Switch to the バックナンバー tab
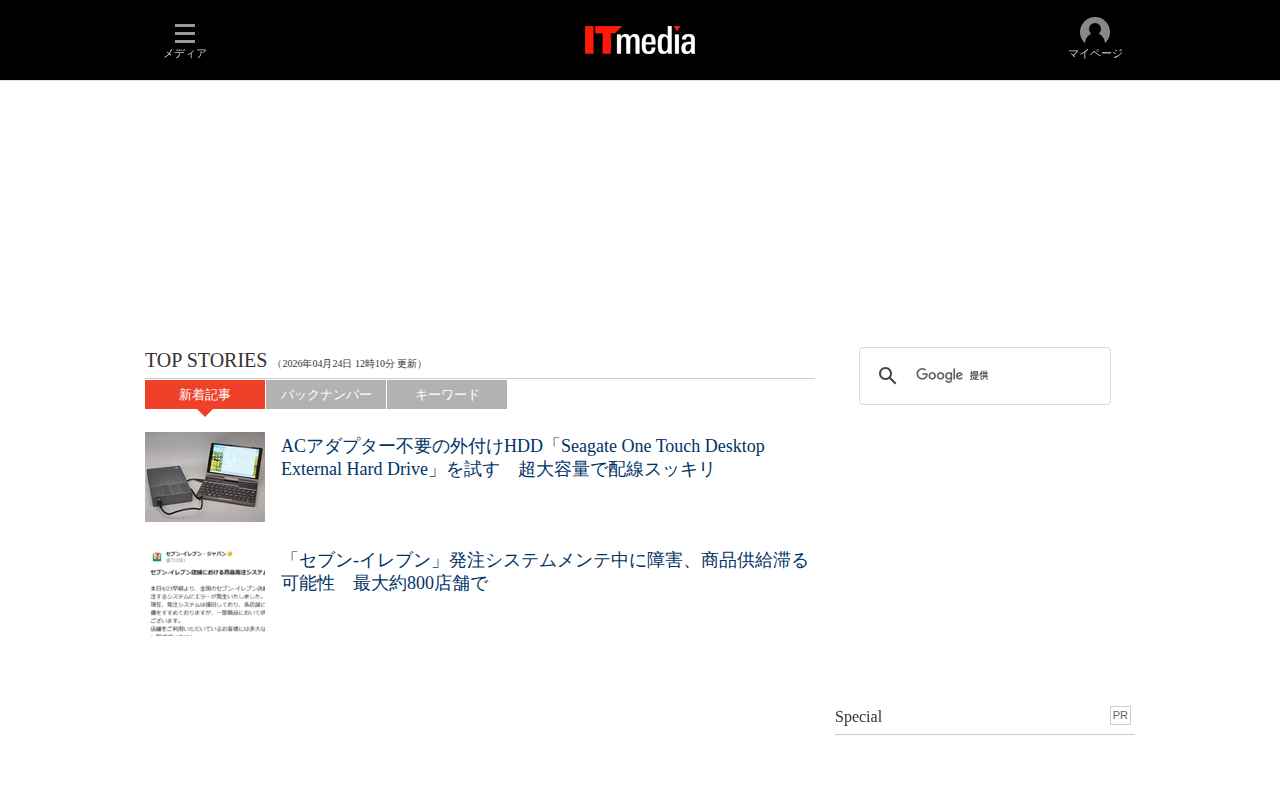Screen dimensions: 1280x800 point(326,394)
